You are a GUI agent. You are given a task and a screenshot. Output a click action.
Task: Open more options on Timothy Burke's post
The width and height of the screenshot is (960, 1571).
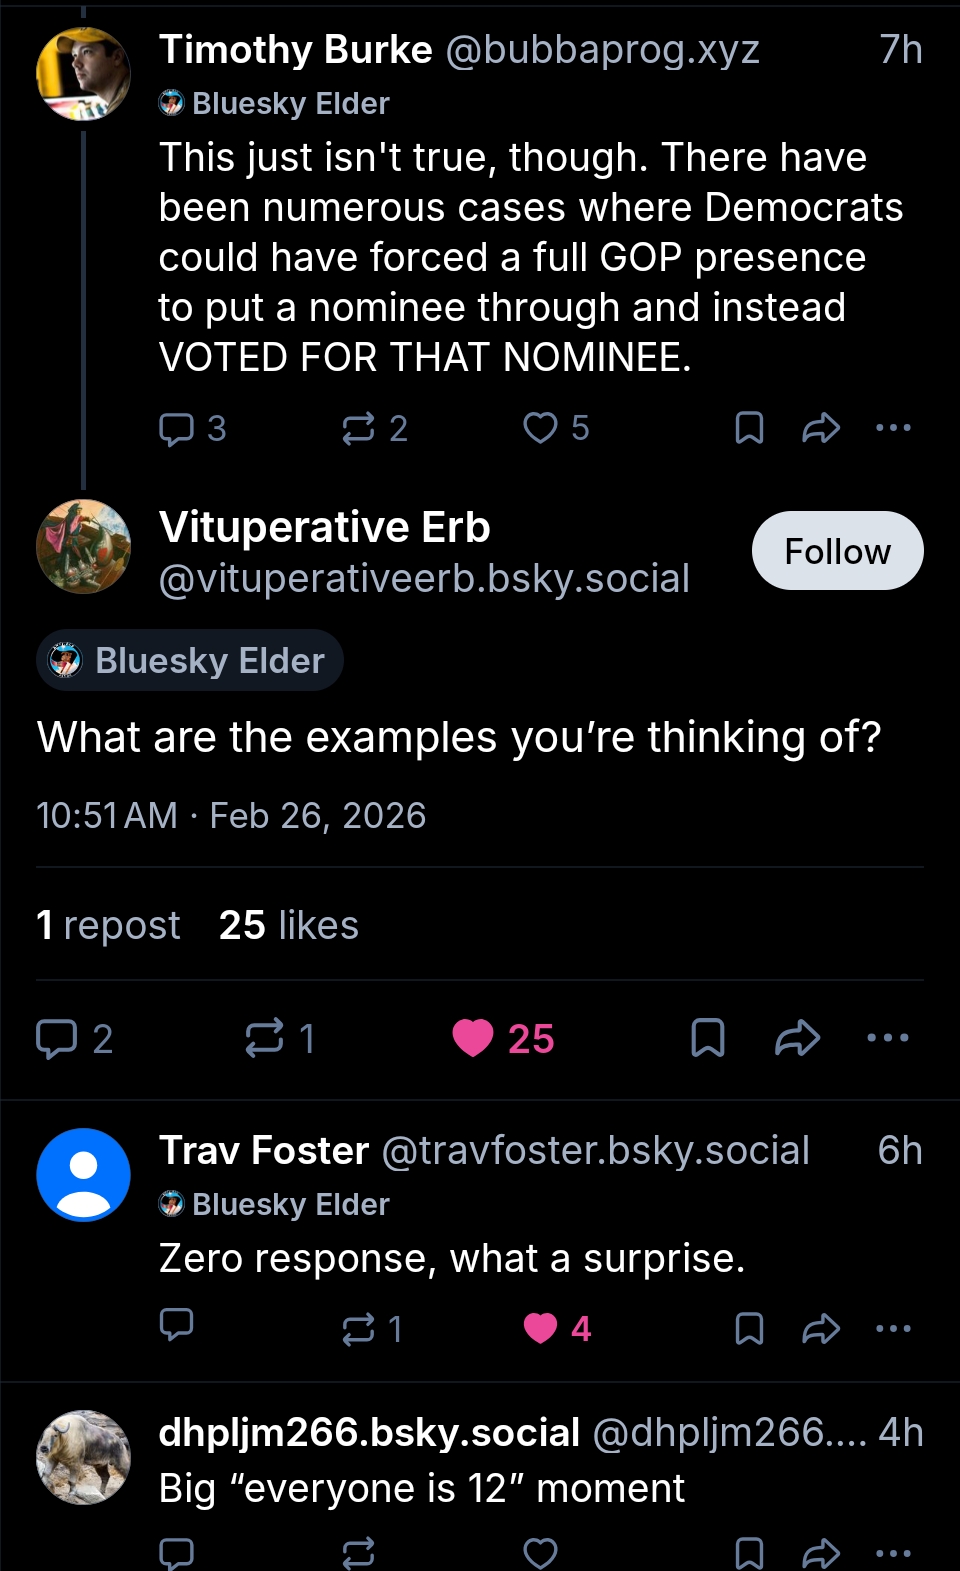893,428
